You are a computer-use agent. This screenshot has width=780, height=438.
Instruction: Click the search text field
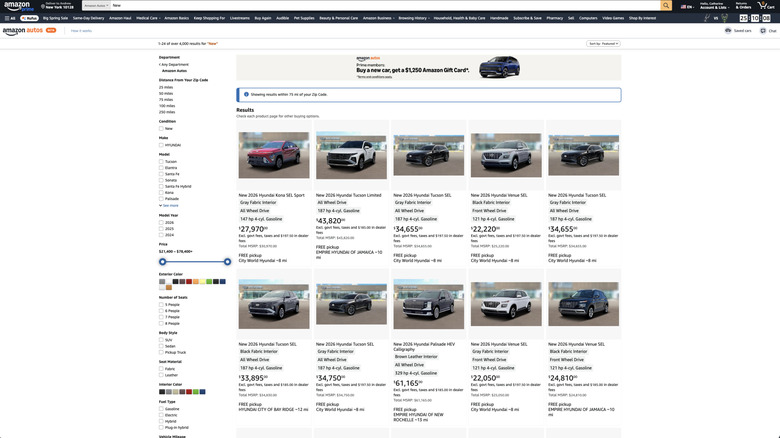coord(386,5)
